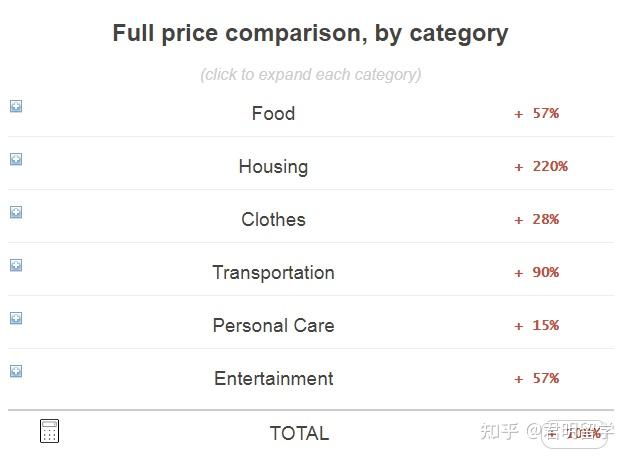Click the Entertainment category label
631x457 pixels.
273,378
